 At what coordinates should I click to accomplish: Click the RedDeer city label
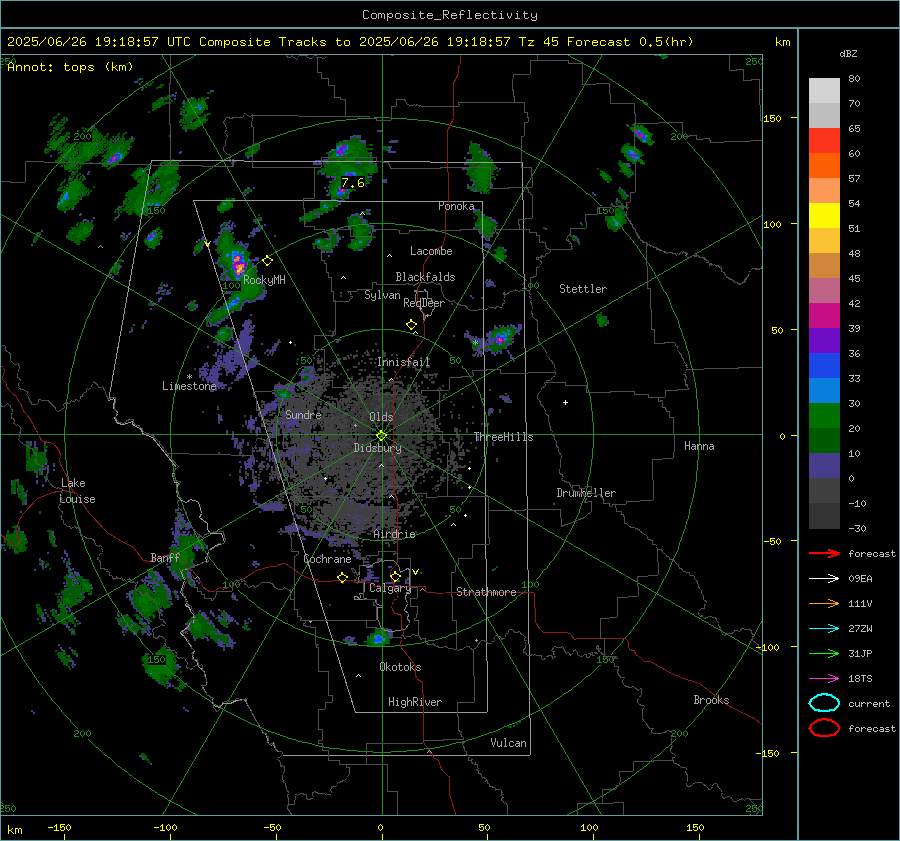coord(424,303)
